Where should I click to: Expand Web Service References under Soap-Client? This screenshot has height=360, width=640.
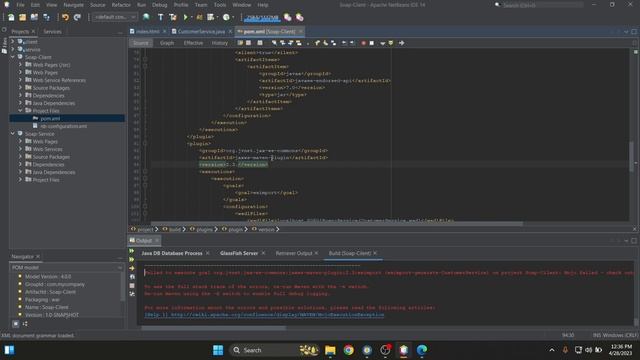click(20, 80)
